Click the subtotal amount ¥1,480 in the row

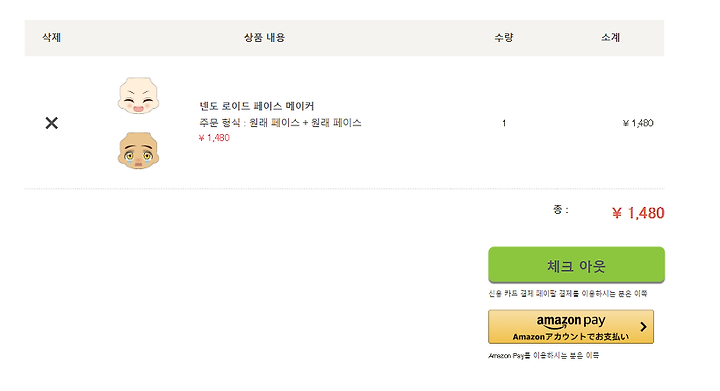(x=638, y=123)
